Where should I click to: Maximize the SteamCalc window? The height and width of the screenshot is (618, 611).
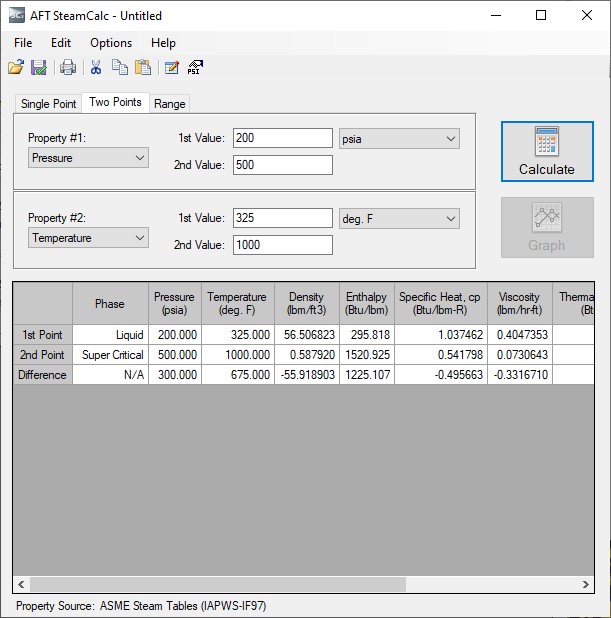point(541,15)
